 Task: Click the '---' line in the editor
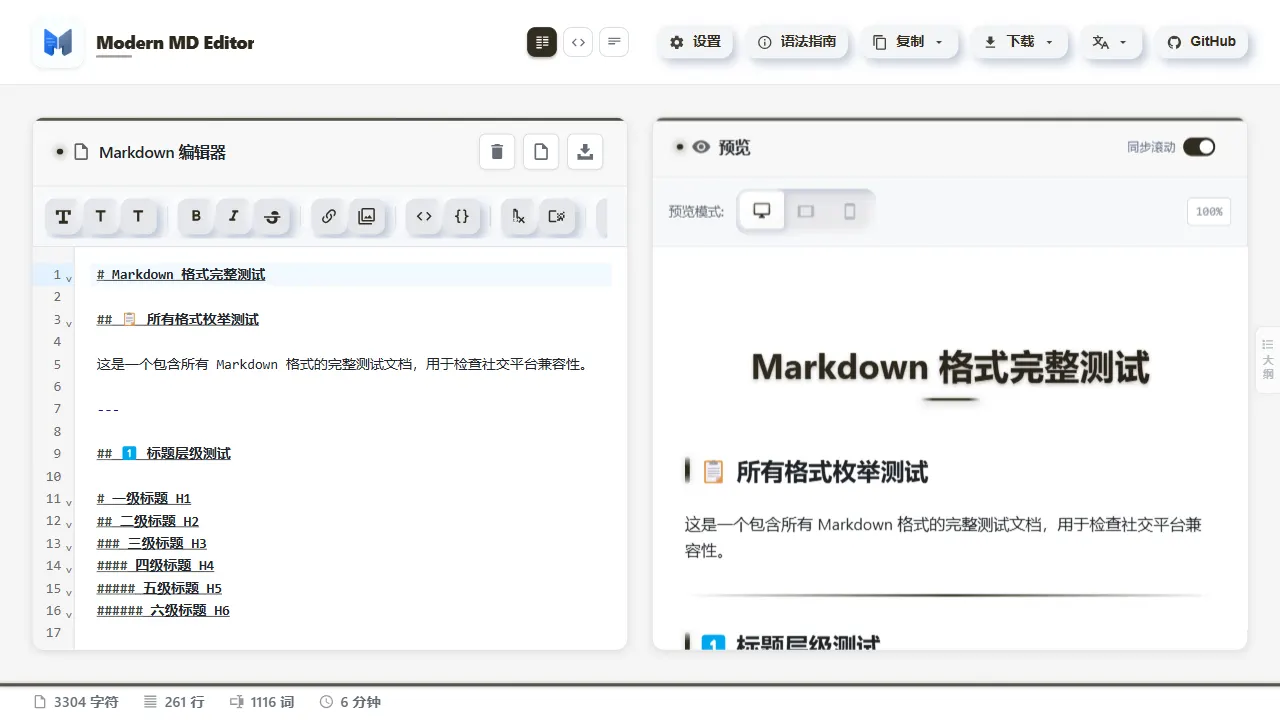(108, 409)
